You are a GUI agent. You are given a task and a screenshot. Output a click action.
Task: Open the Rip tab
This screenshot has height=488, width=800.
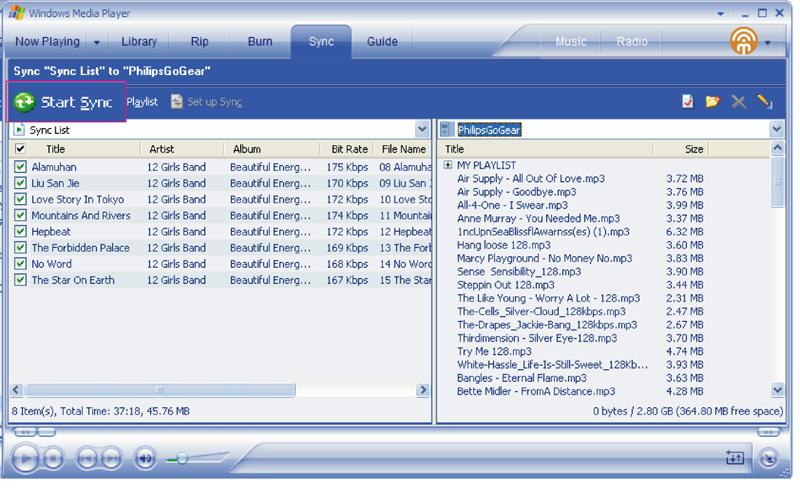(199, 41)
